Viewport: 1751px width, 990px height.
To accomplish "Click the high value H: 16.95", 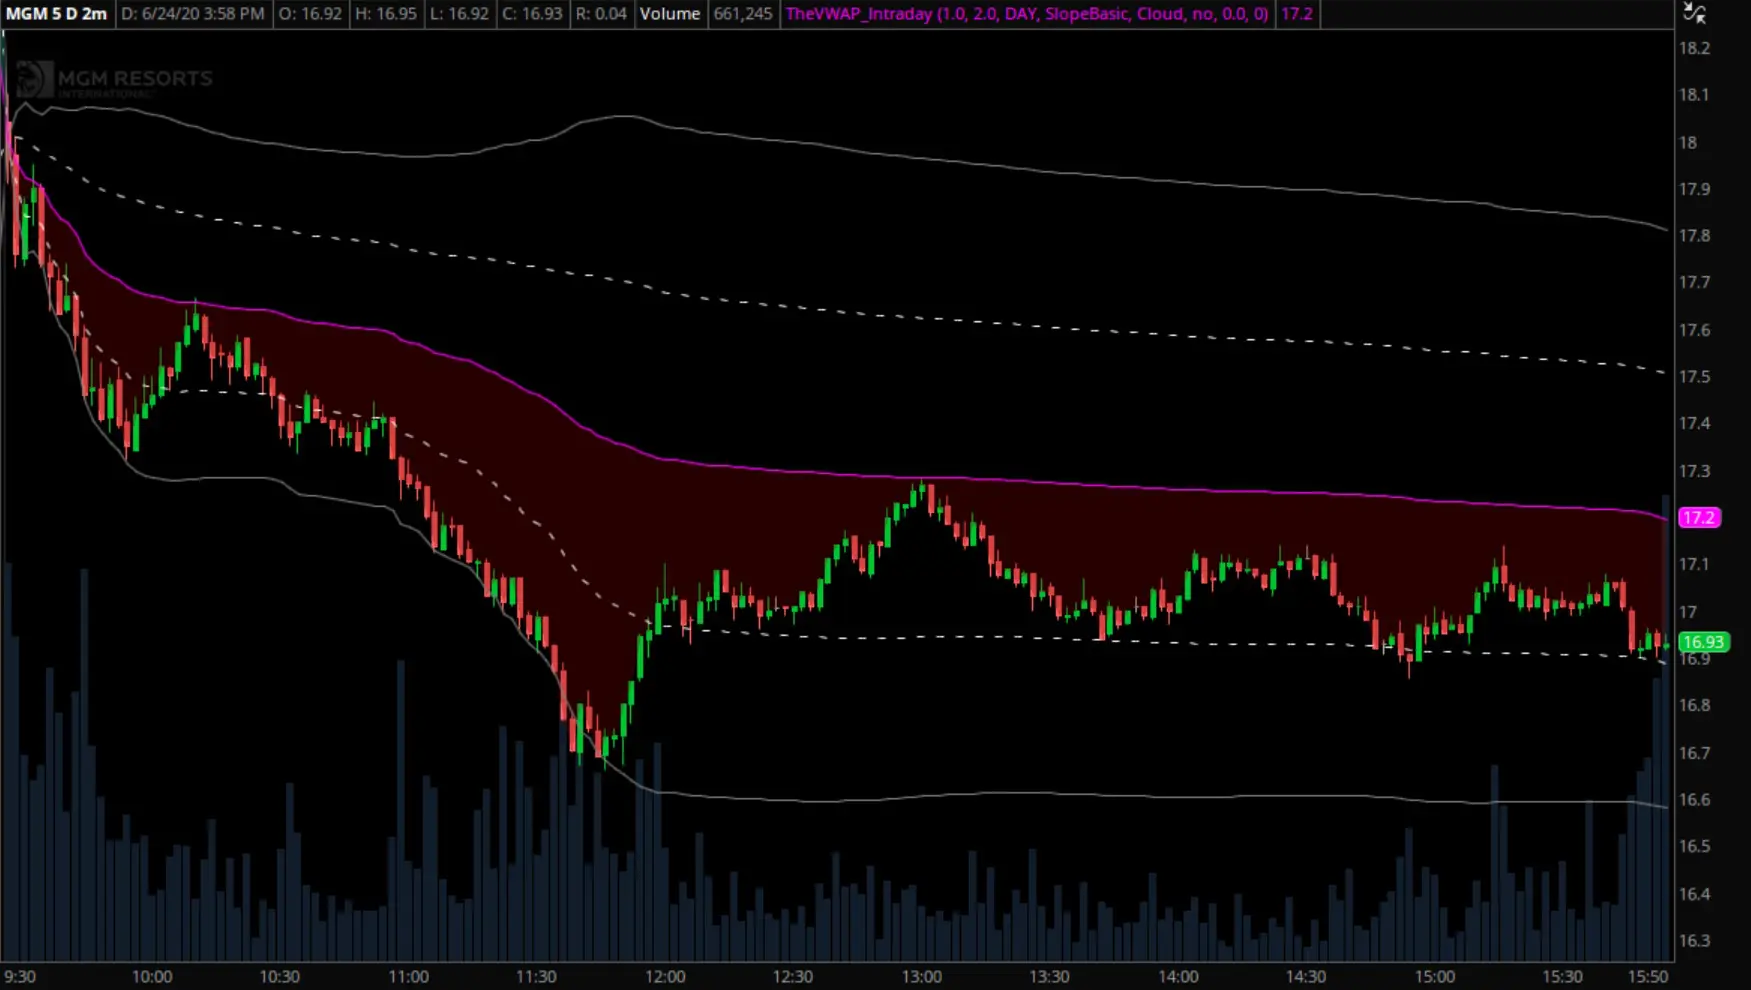I will coord(386,14).
